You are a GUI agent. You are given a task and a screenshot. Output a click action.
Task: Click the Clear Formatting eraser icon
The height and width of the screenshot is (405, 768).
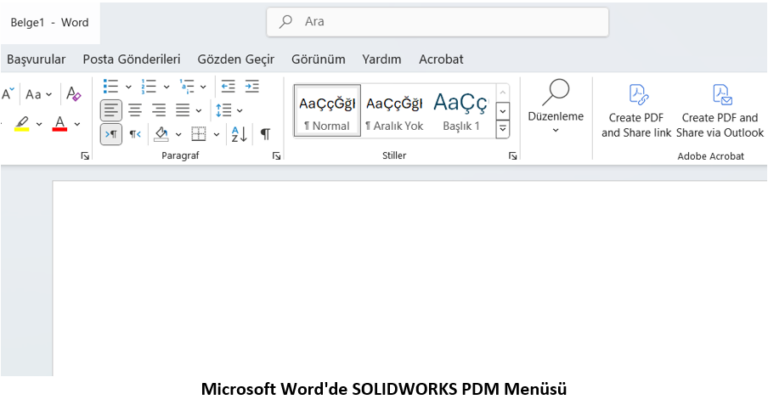[74, 94]
